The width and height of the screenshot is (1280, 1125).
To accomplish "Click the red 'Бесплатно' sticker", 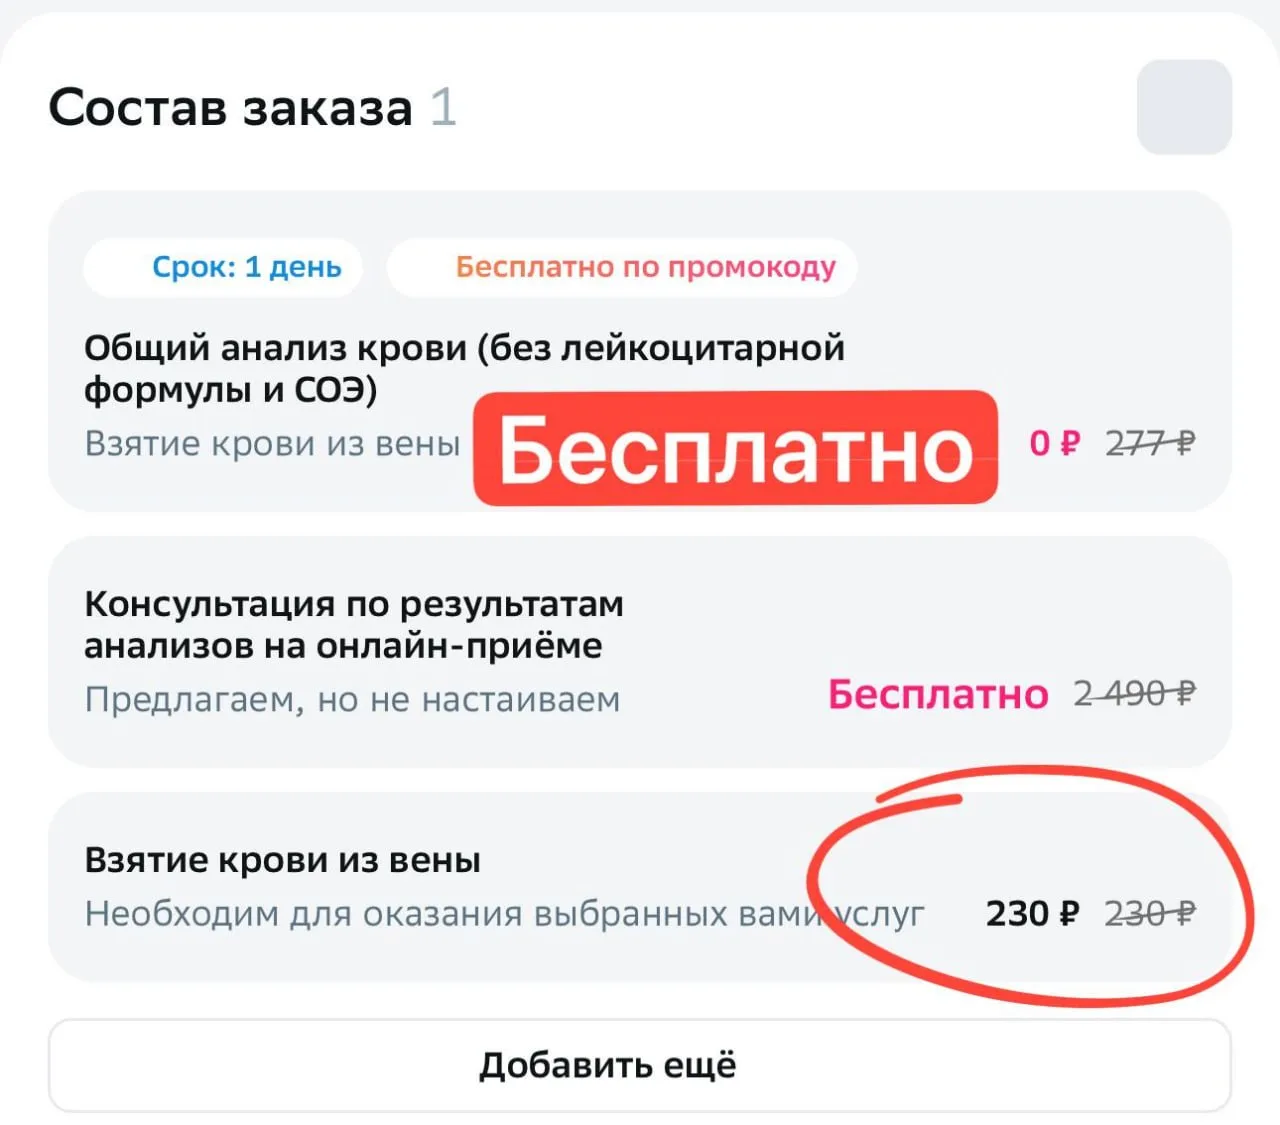I will tap(735, 448).
